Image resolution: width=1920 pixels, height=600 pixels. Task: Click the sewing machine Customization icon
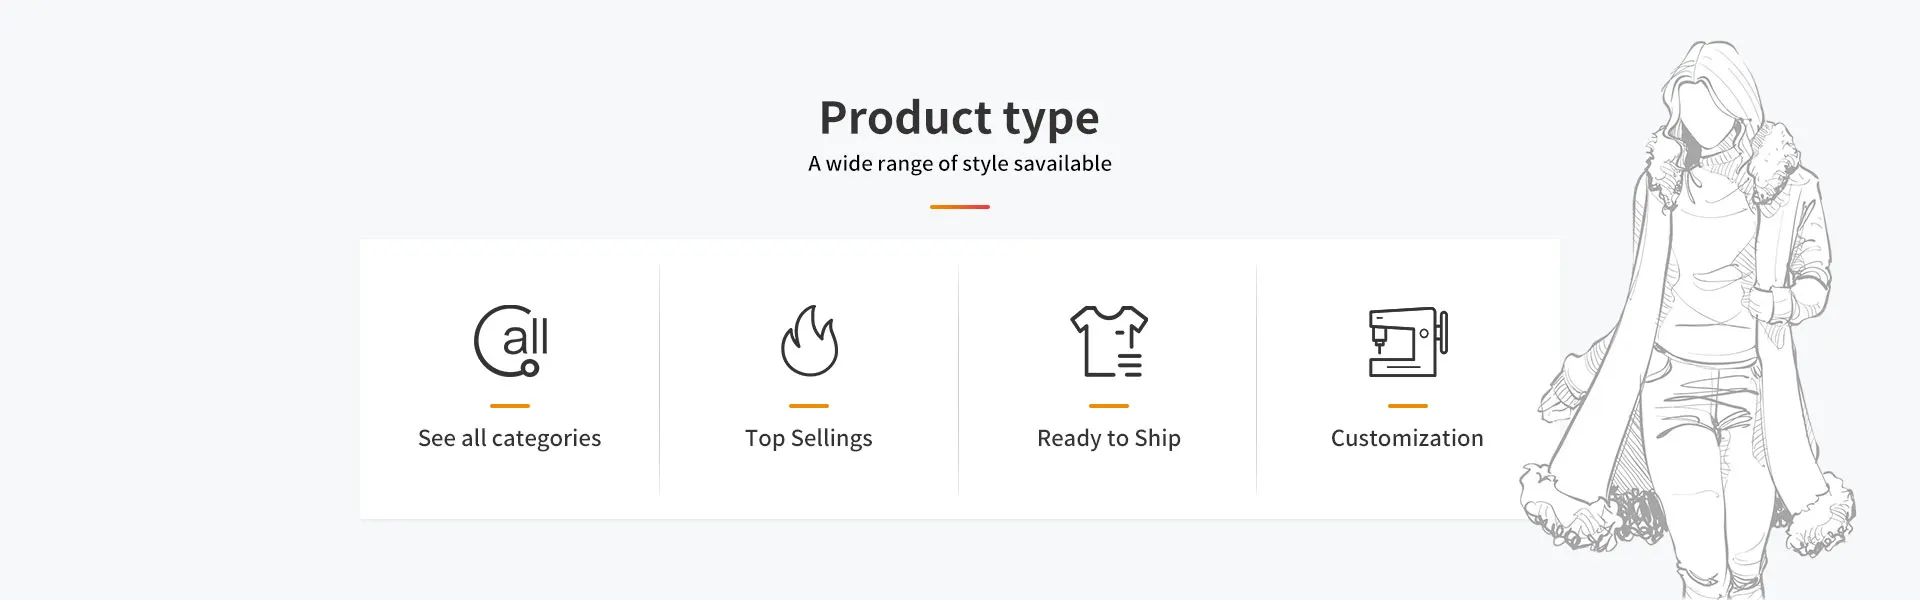(1407, 341)
